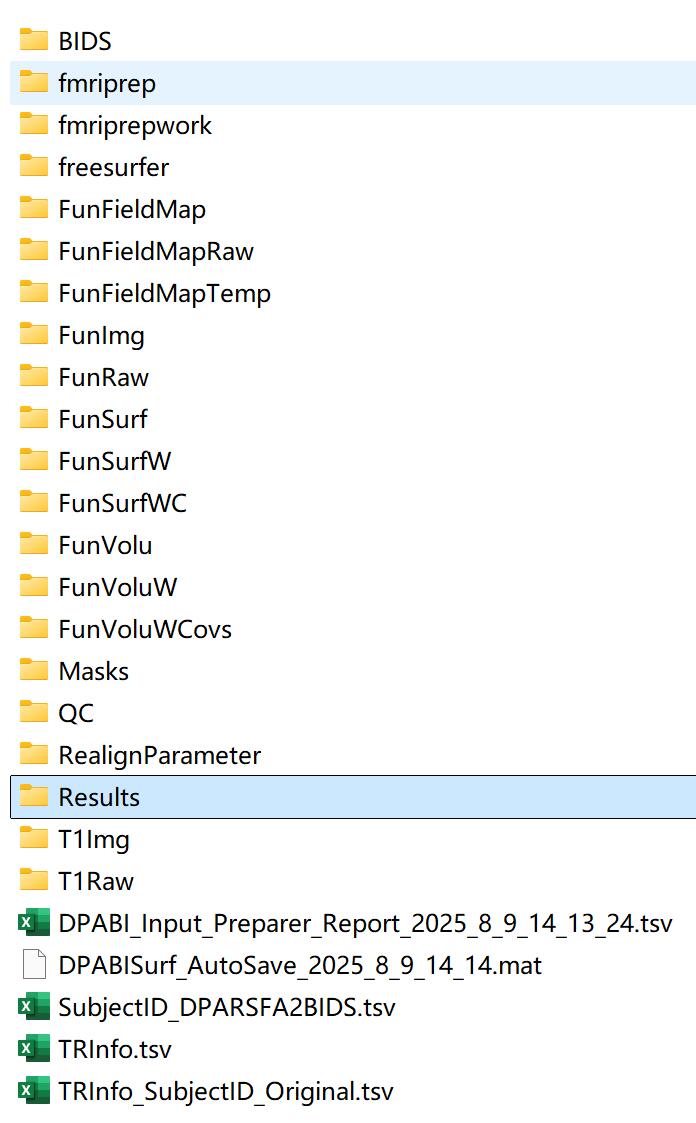The width and height of the screenshot is (696, 1123).
Task: Click the DPABI_Input_Preparer_Report tsv file icon
Action: [x=34, y=922]
